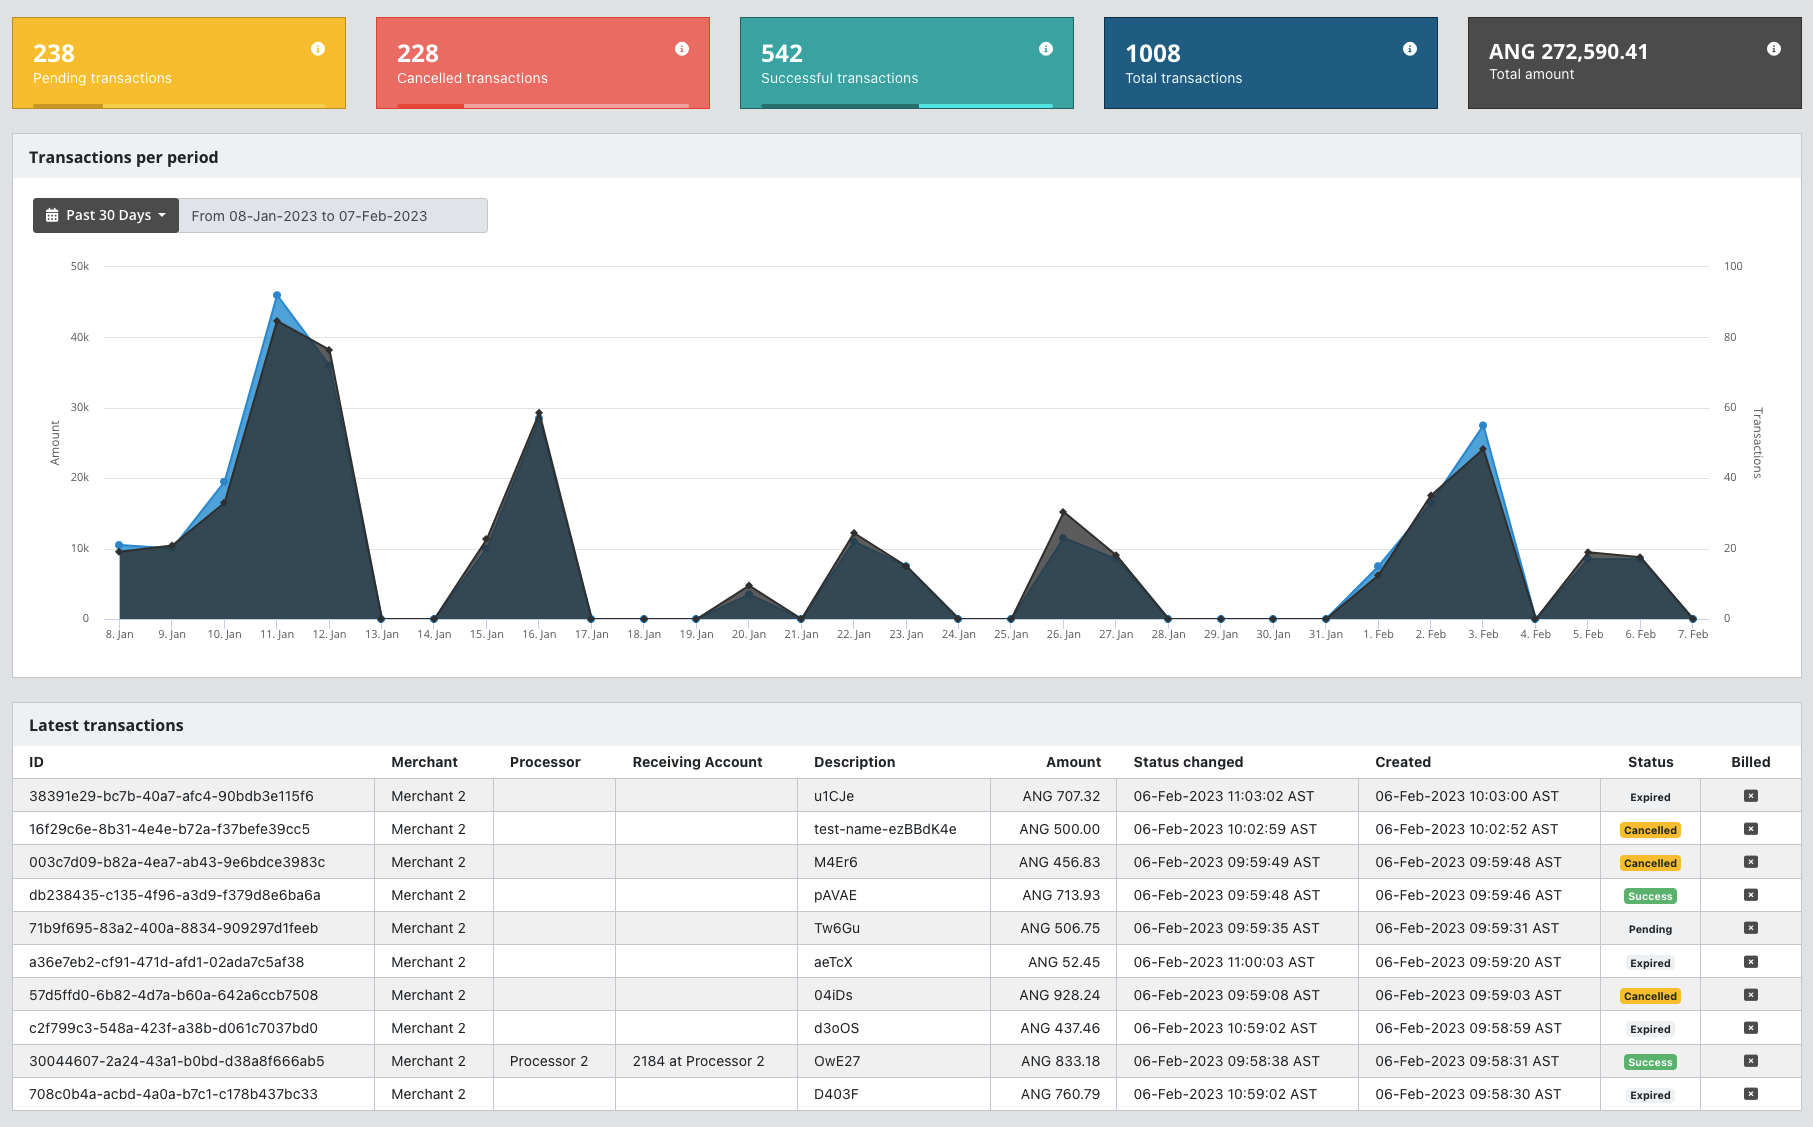This screenshot has height=1127, width=1813.
Task: Click billed icon in row Tw6Gu
Action: (1751, 928)
